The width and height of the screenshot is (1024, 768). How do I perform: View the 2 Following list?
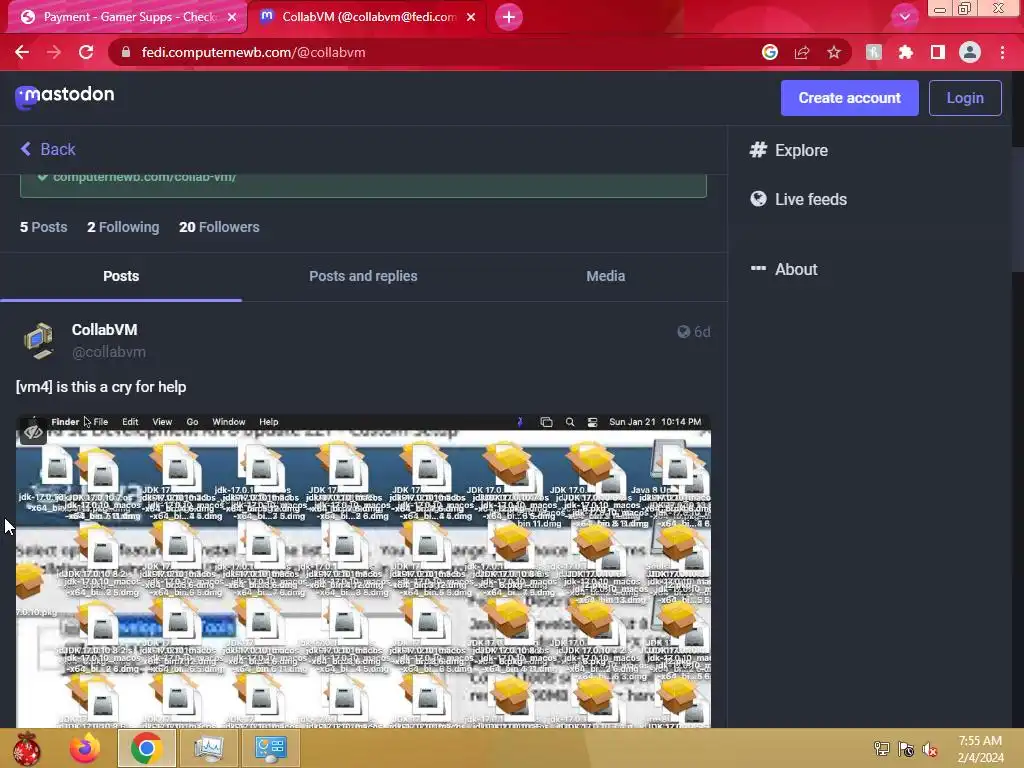pyautogui.click(x=123, y=227)
